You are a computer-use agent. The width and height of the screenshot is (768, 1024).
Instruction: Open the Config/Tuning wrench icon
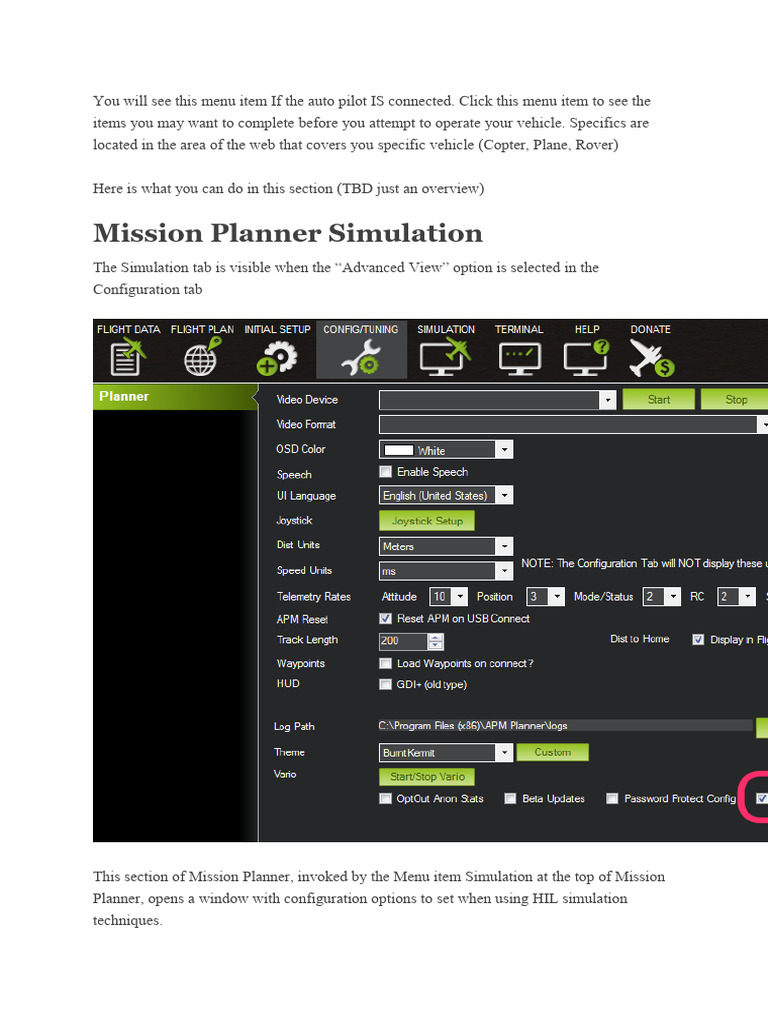click(360, 358)
